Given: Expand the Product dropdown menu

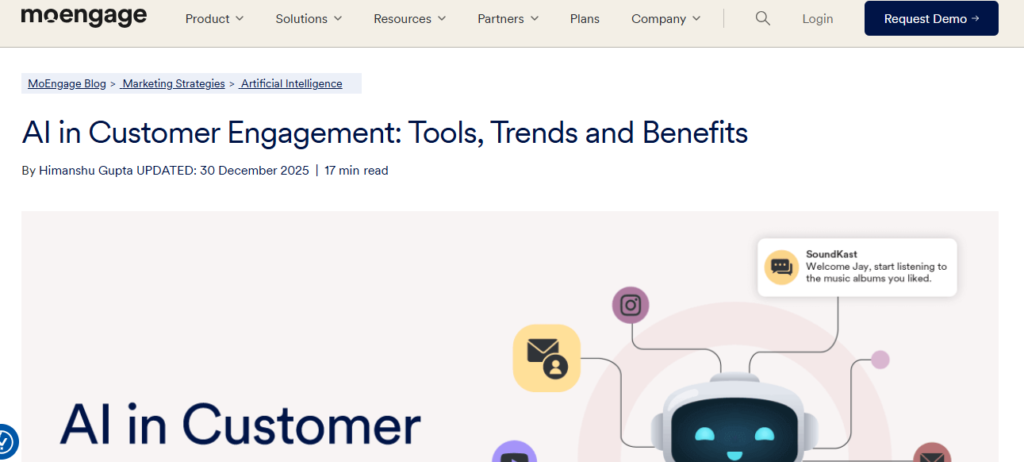Looking at the screenshot, I should pyautogui.click(x=214, y=19).
